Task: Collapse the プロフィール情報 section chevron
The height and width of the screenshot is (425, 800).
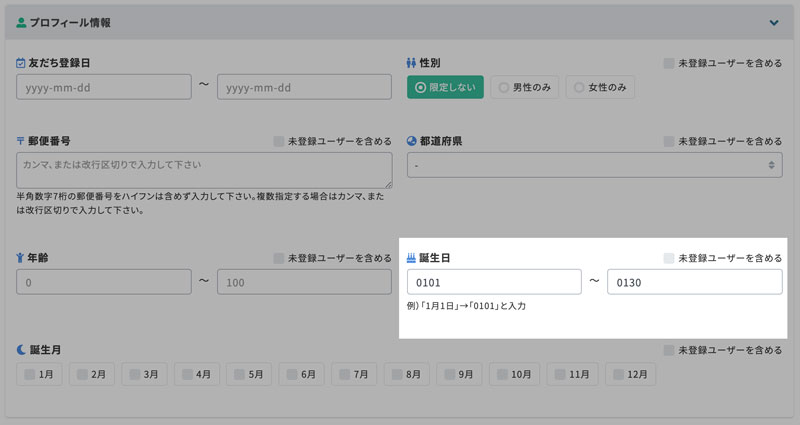Action: click(x=774, y=22)
